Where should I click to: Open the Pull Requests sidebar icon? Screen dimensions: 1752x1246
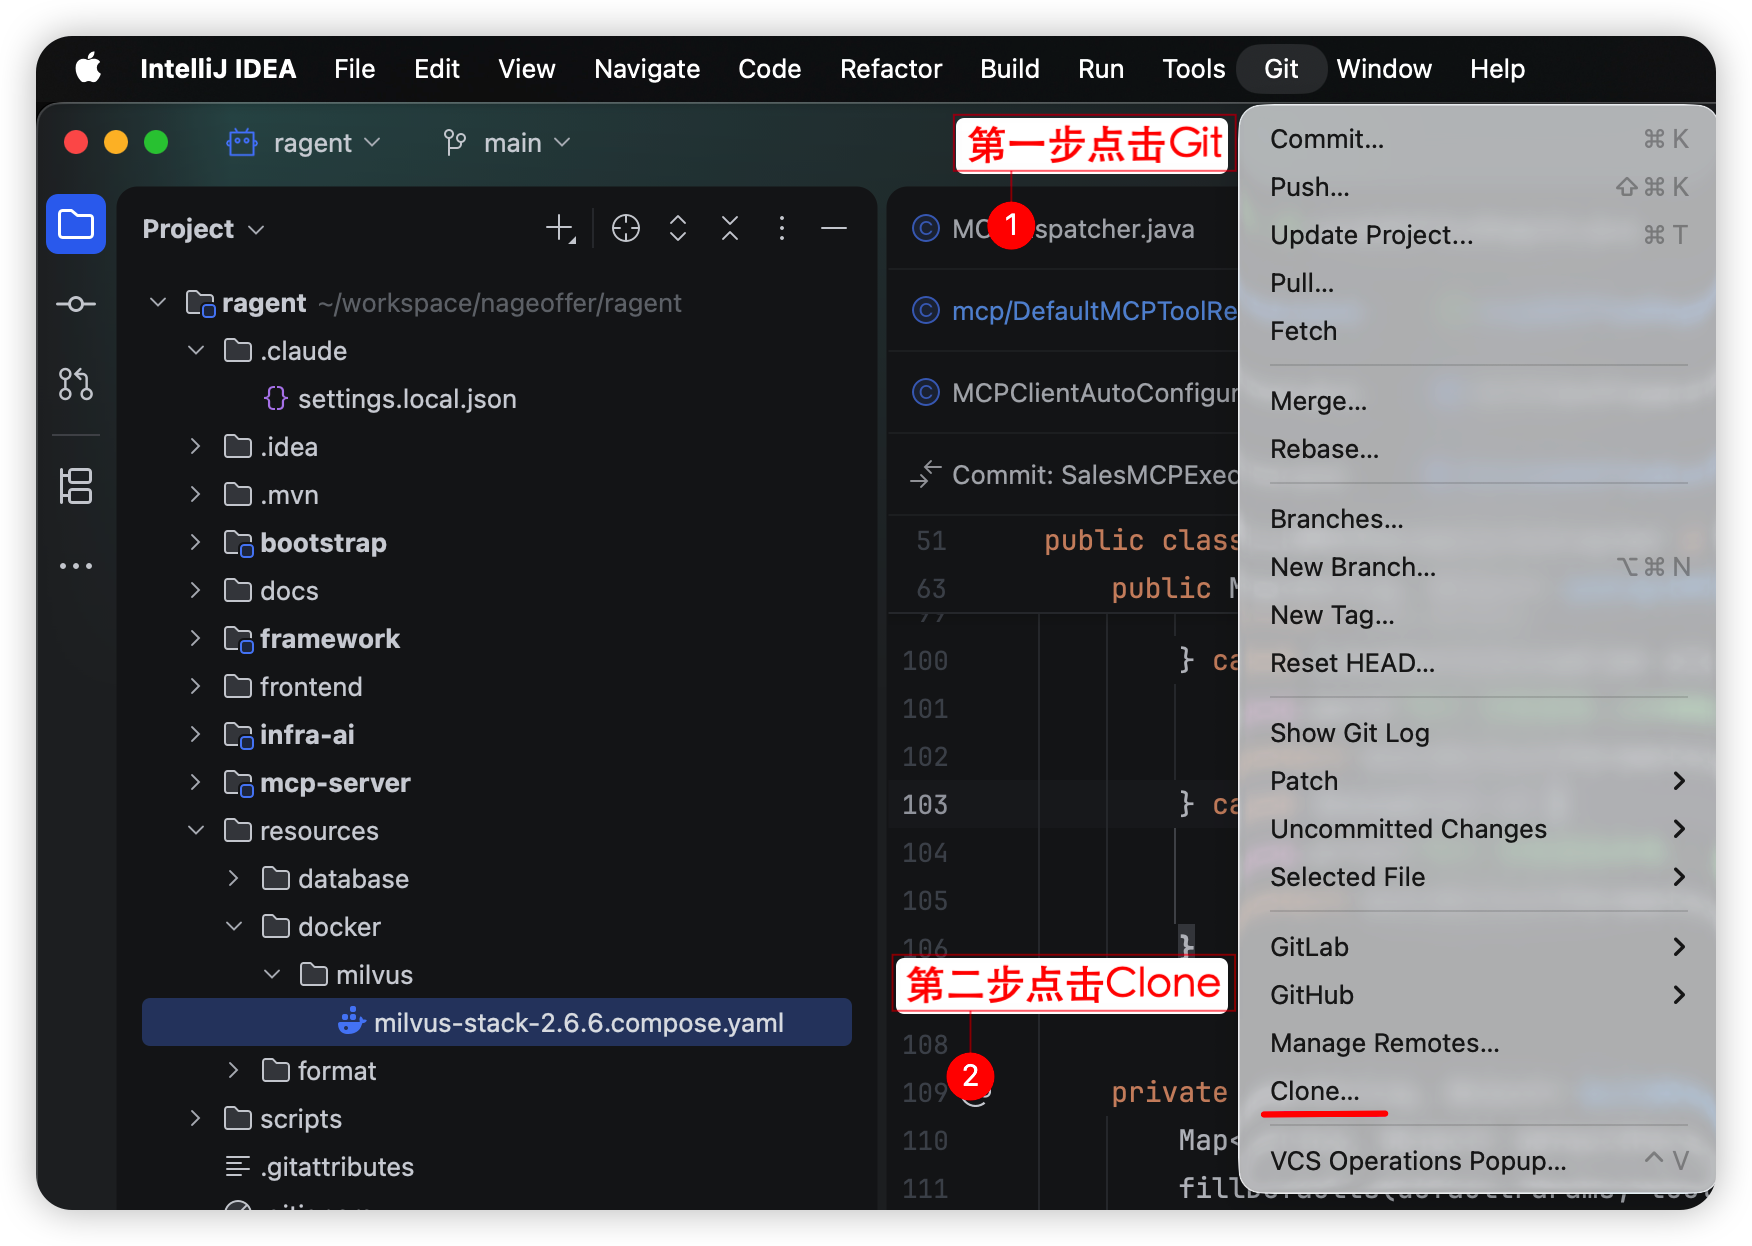pos(76,384)
